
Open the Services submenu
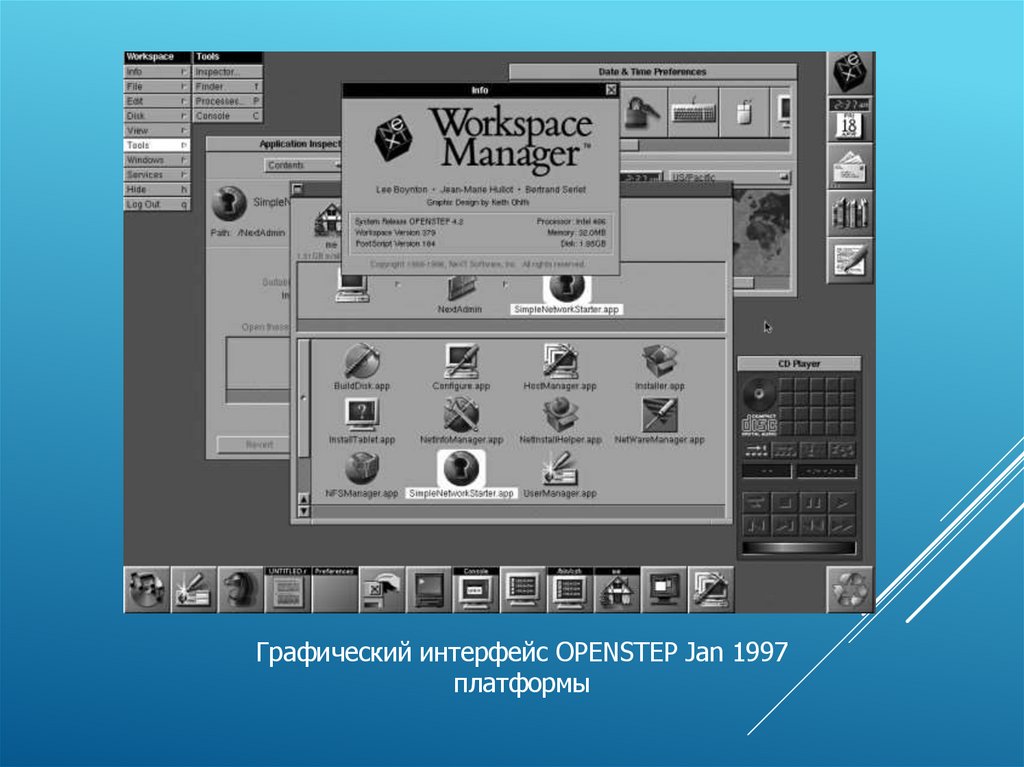point(157,174)
